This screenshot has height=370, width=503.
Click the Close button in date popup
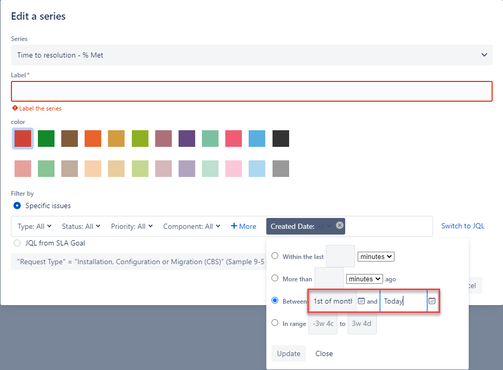coord(324,354)
